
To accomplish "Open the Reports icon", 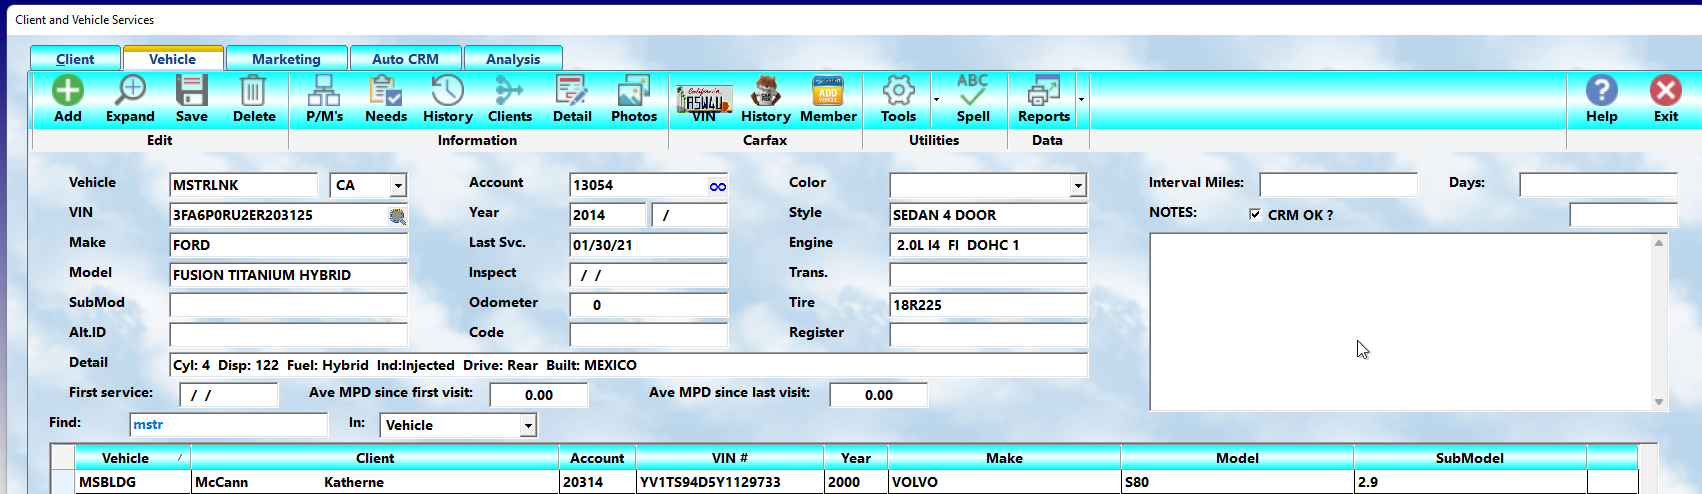I will [1043, 91].
